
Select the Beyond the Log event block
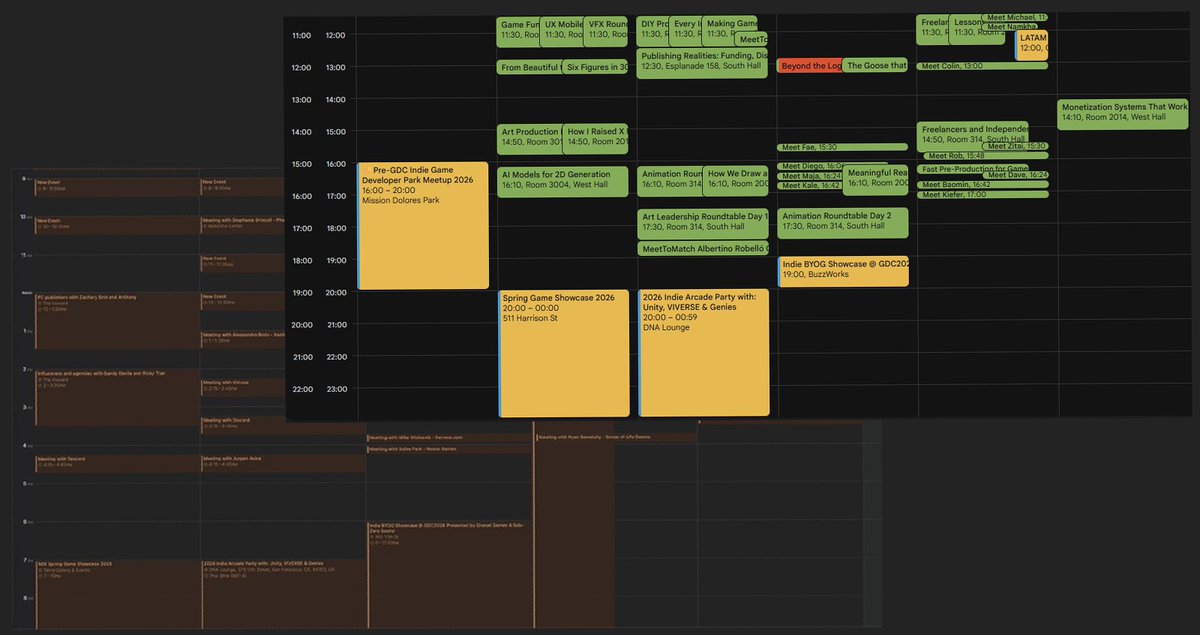[x=810, y=65]
